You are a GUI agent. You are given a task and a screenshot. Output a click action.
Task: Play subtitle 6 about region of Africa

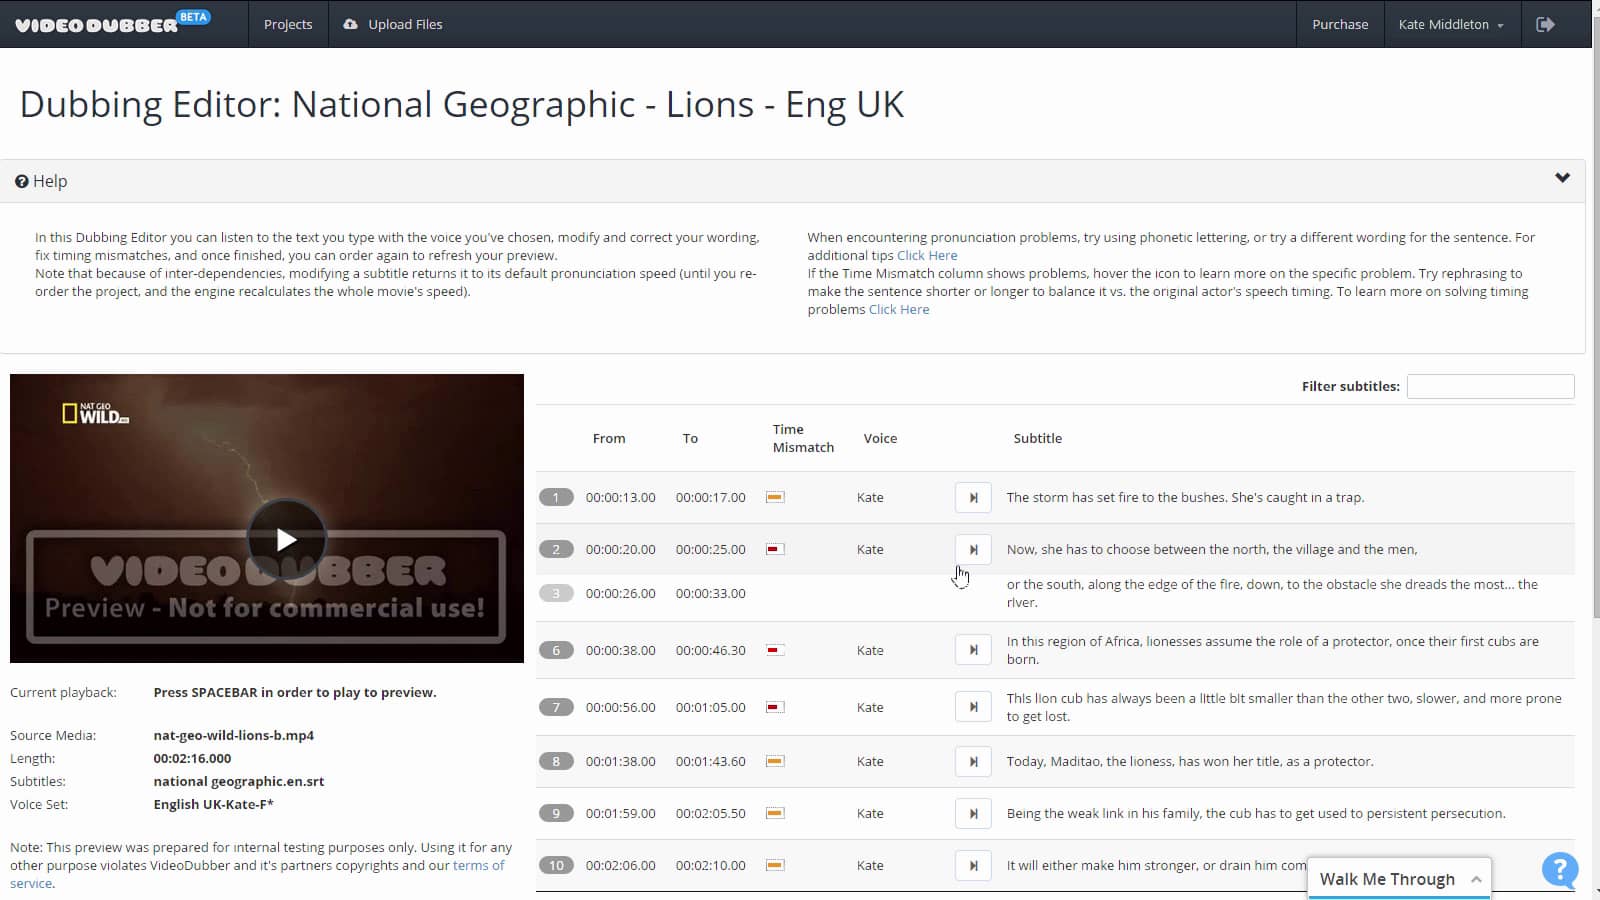click(x=973, y=650)
